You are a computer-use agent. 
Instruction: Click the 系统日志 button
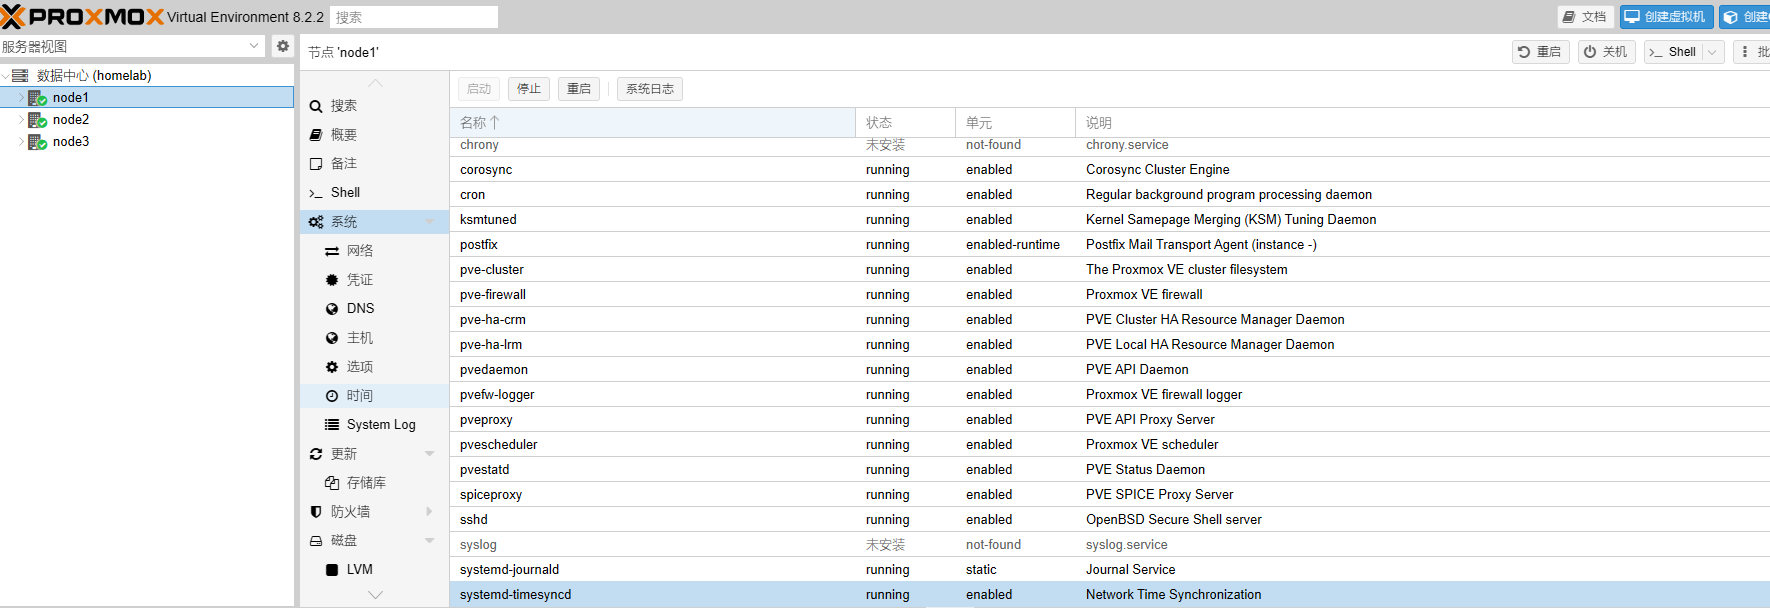[x=649, y=89]
